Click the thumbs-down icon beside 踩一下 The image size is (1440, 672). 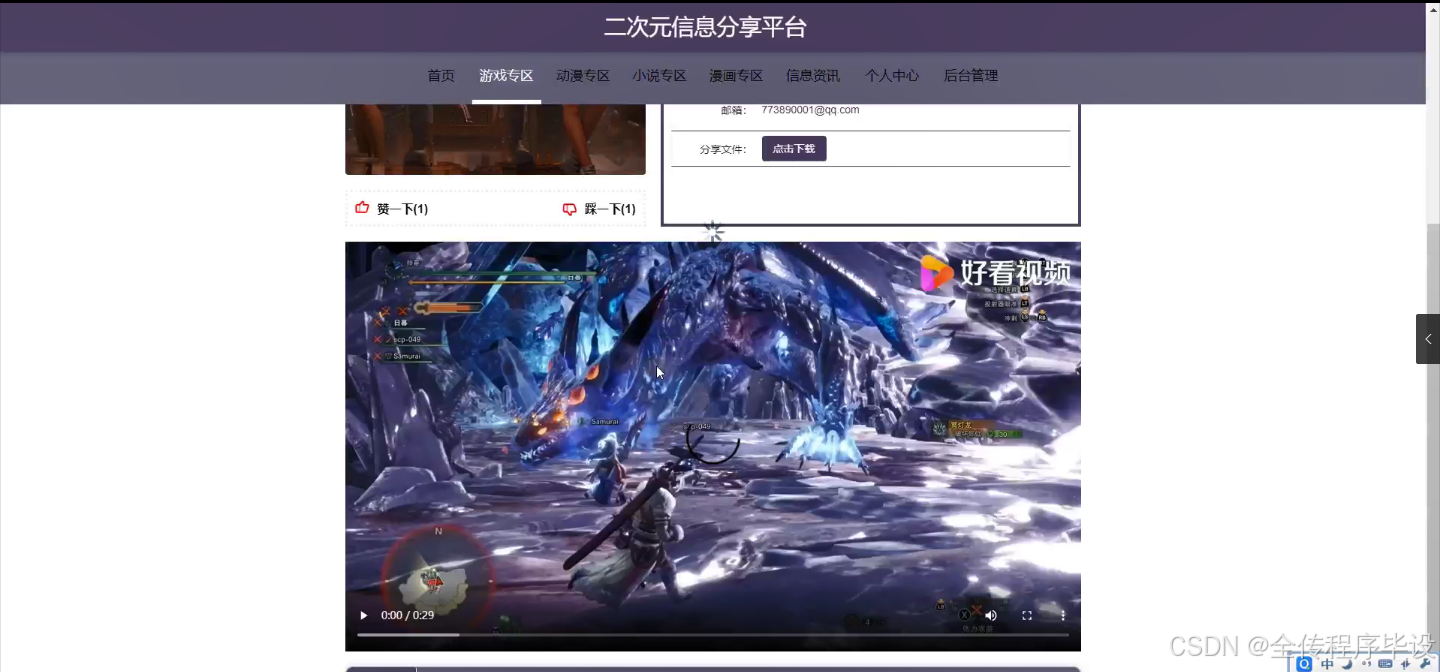[569, 209]
